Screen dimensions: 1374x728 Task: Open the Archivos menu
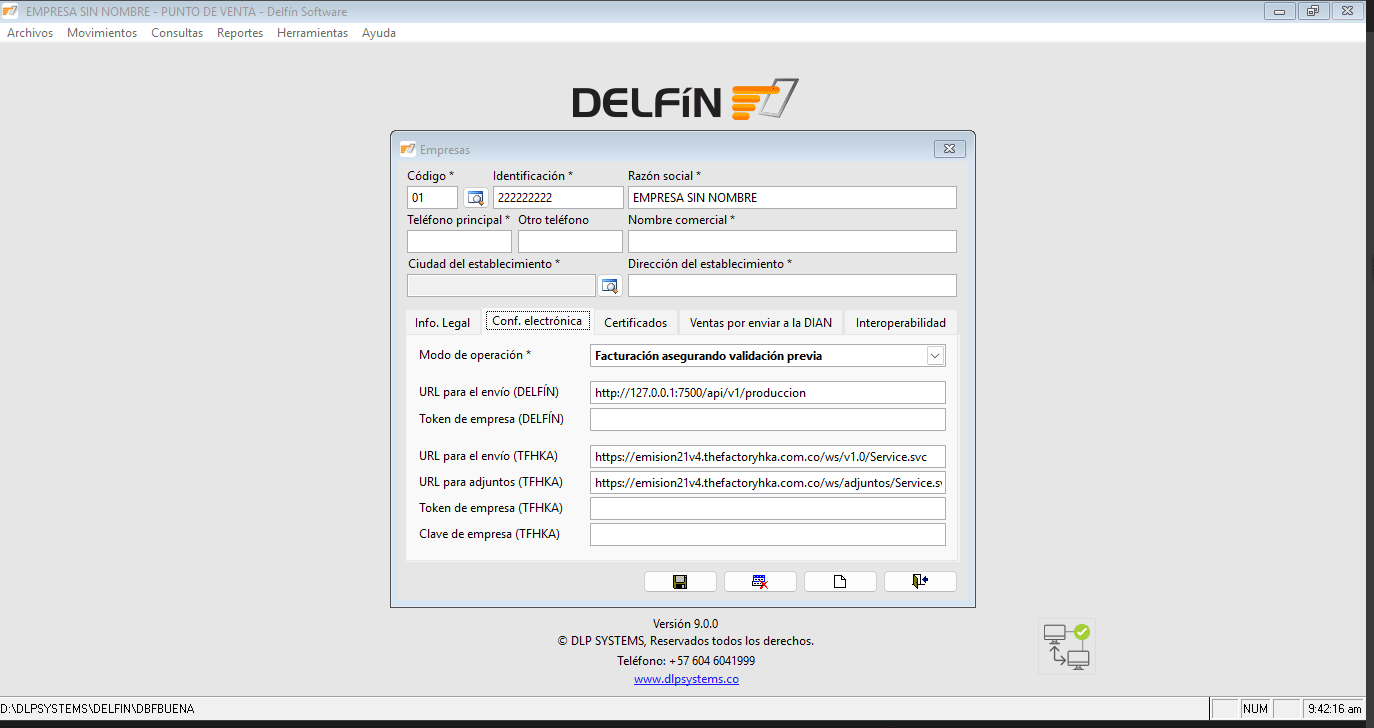click(30, 33)
